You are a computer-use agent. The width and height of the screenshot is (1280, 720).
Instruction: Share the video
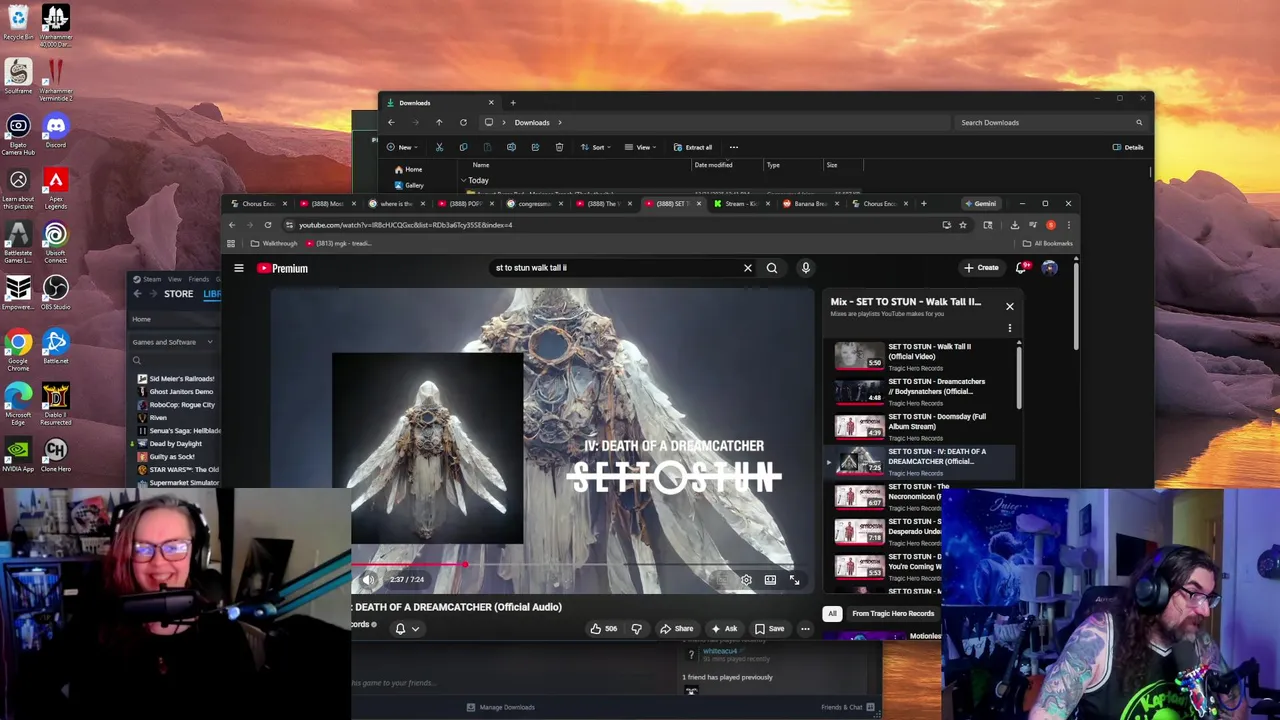coord(677,629)
